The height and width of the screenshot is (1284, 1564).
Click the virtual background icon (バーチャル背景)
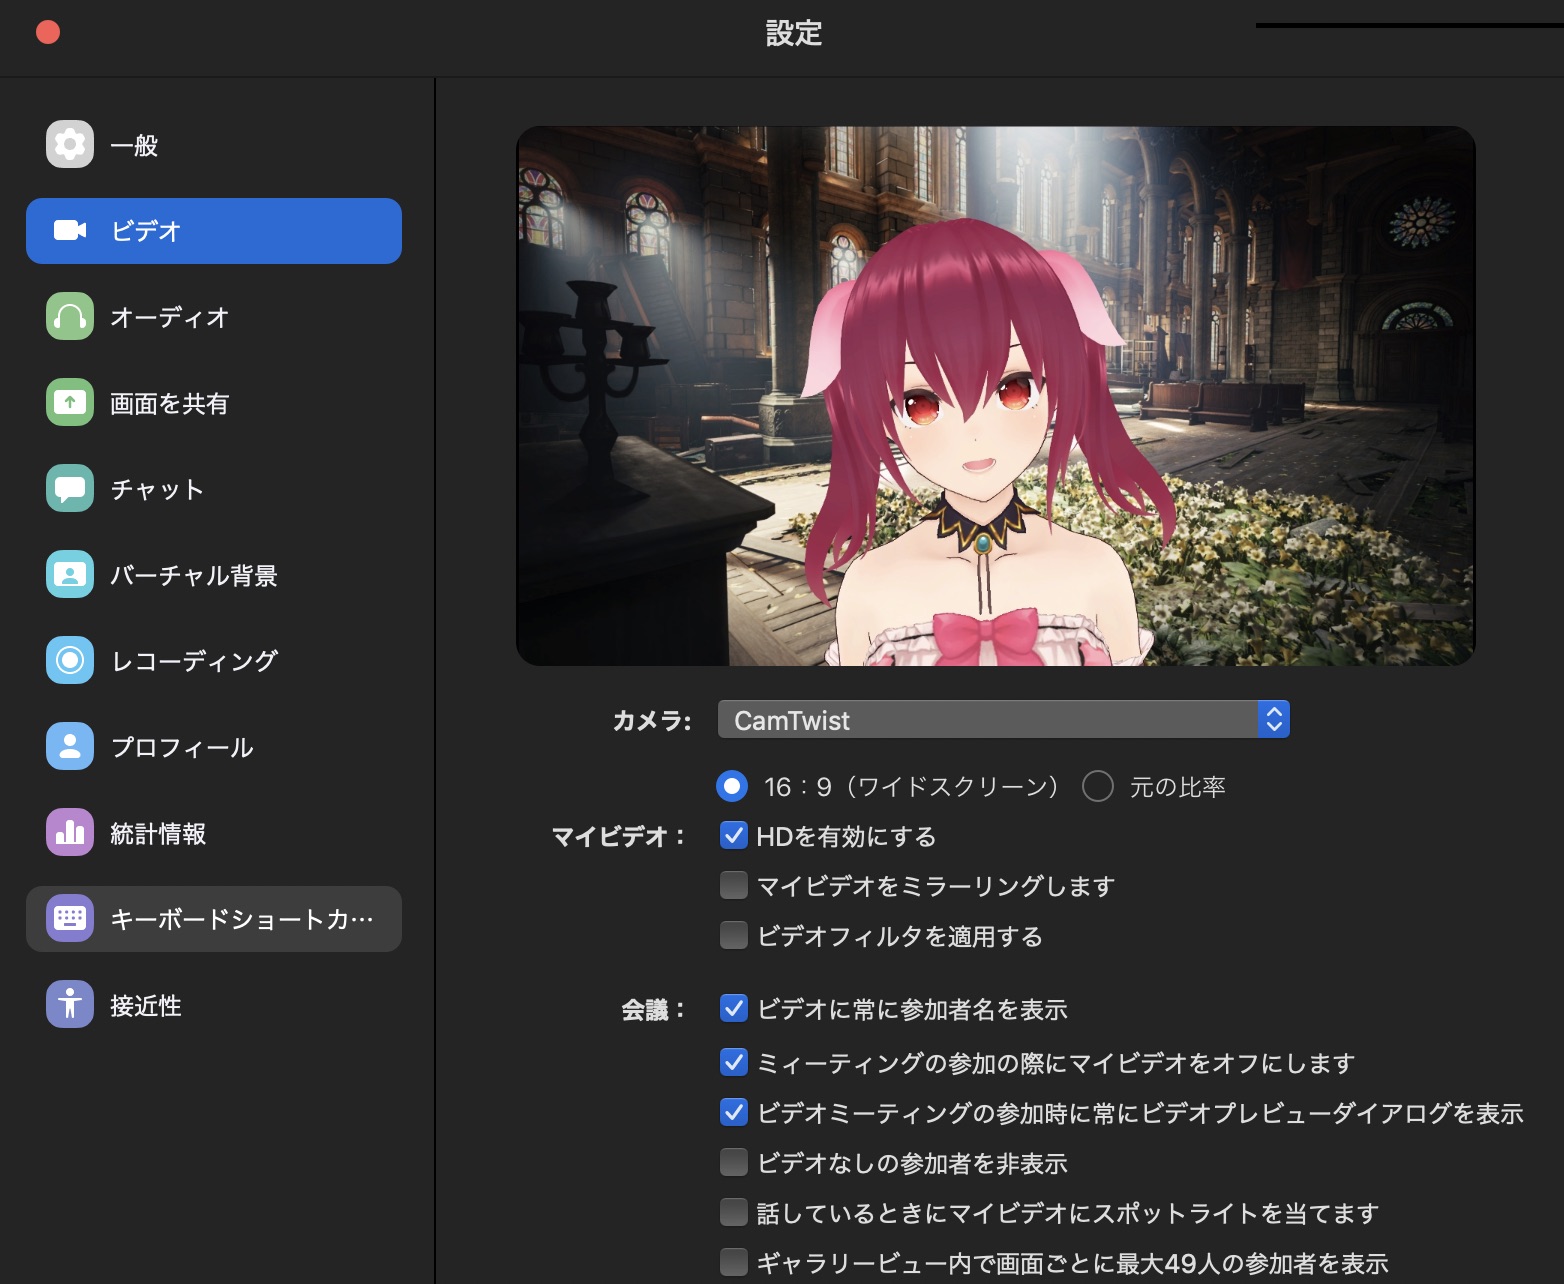click(x=70, y=575)
